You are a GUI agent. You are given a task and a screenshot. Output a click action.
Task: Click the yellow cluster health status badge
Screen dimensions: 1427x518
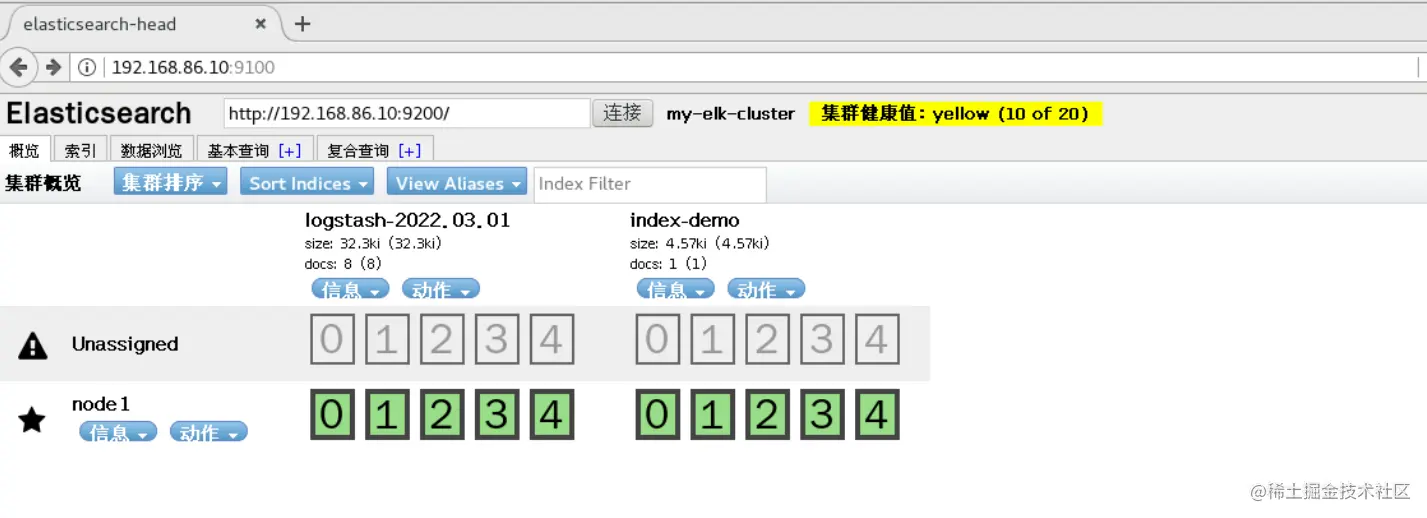click(955, 114)
